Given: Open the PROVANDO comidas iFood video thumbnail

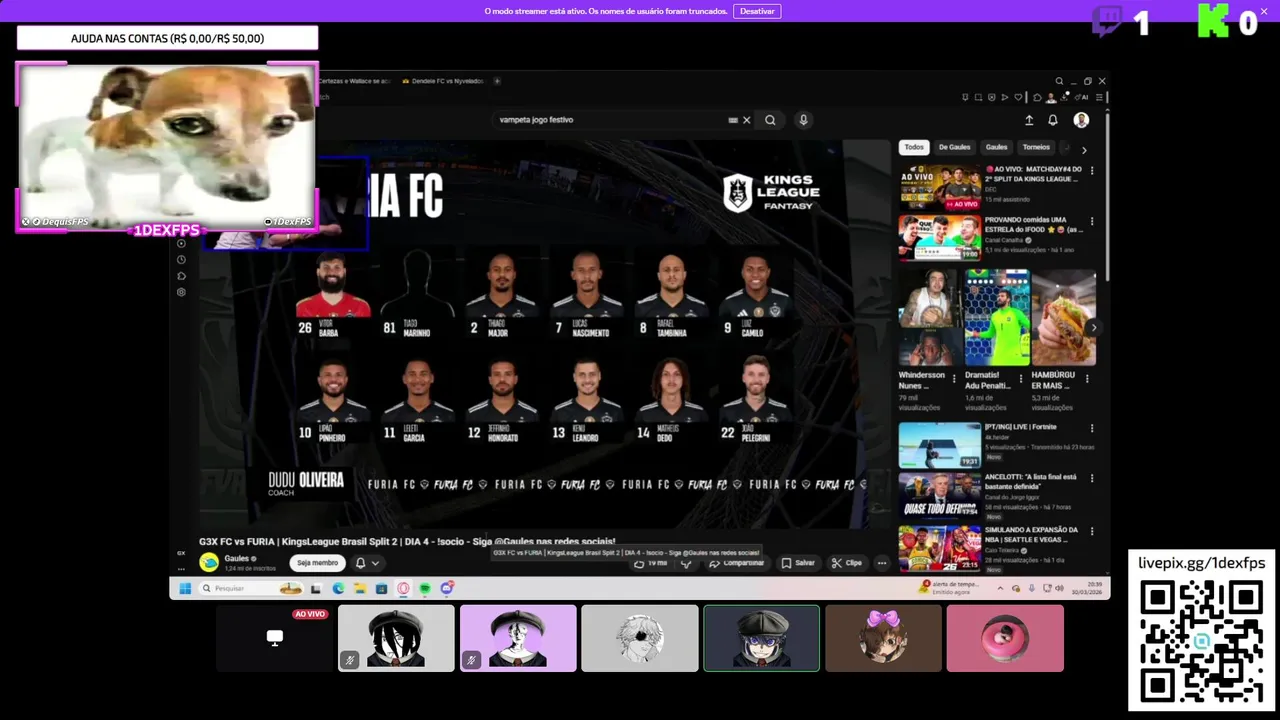Looking at the screenshot, I should tap(940, 237).
